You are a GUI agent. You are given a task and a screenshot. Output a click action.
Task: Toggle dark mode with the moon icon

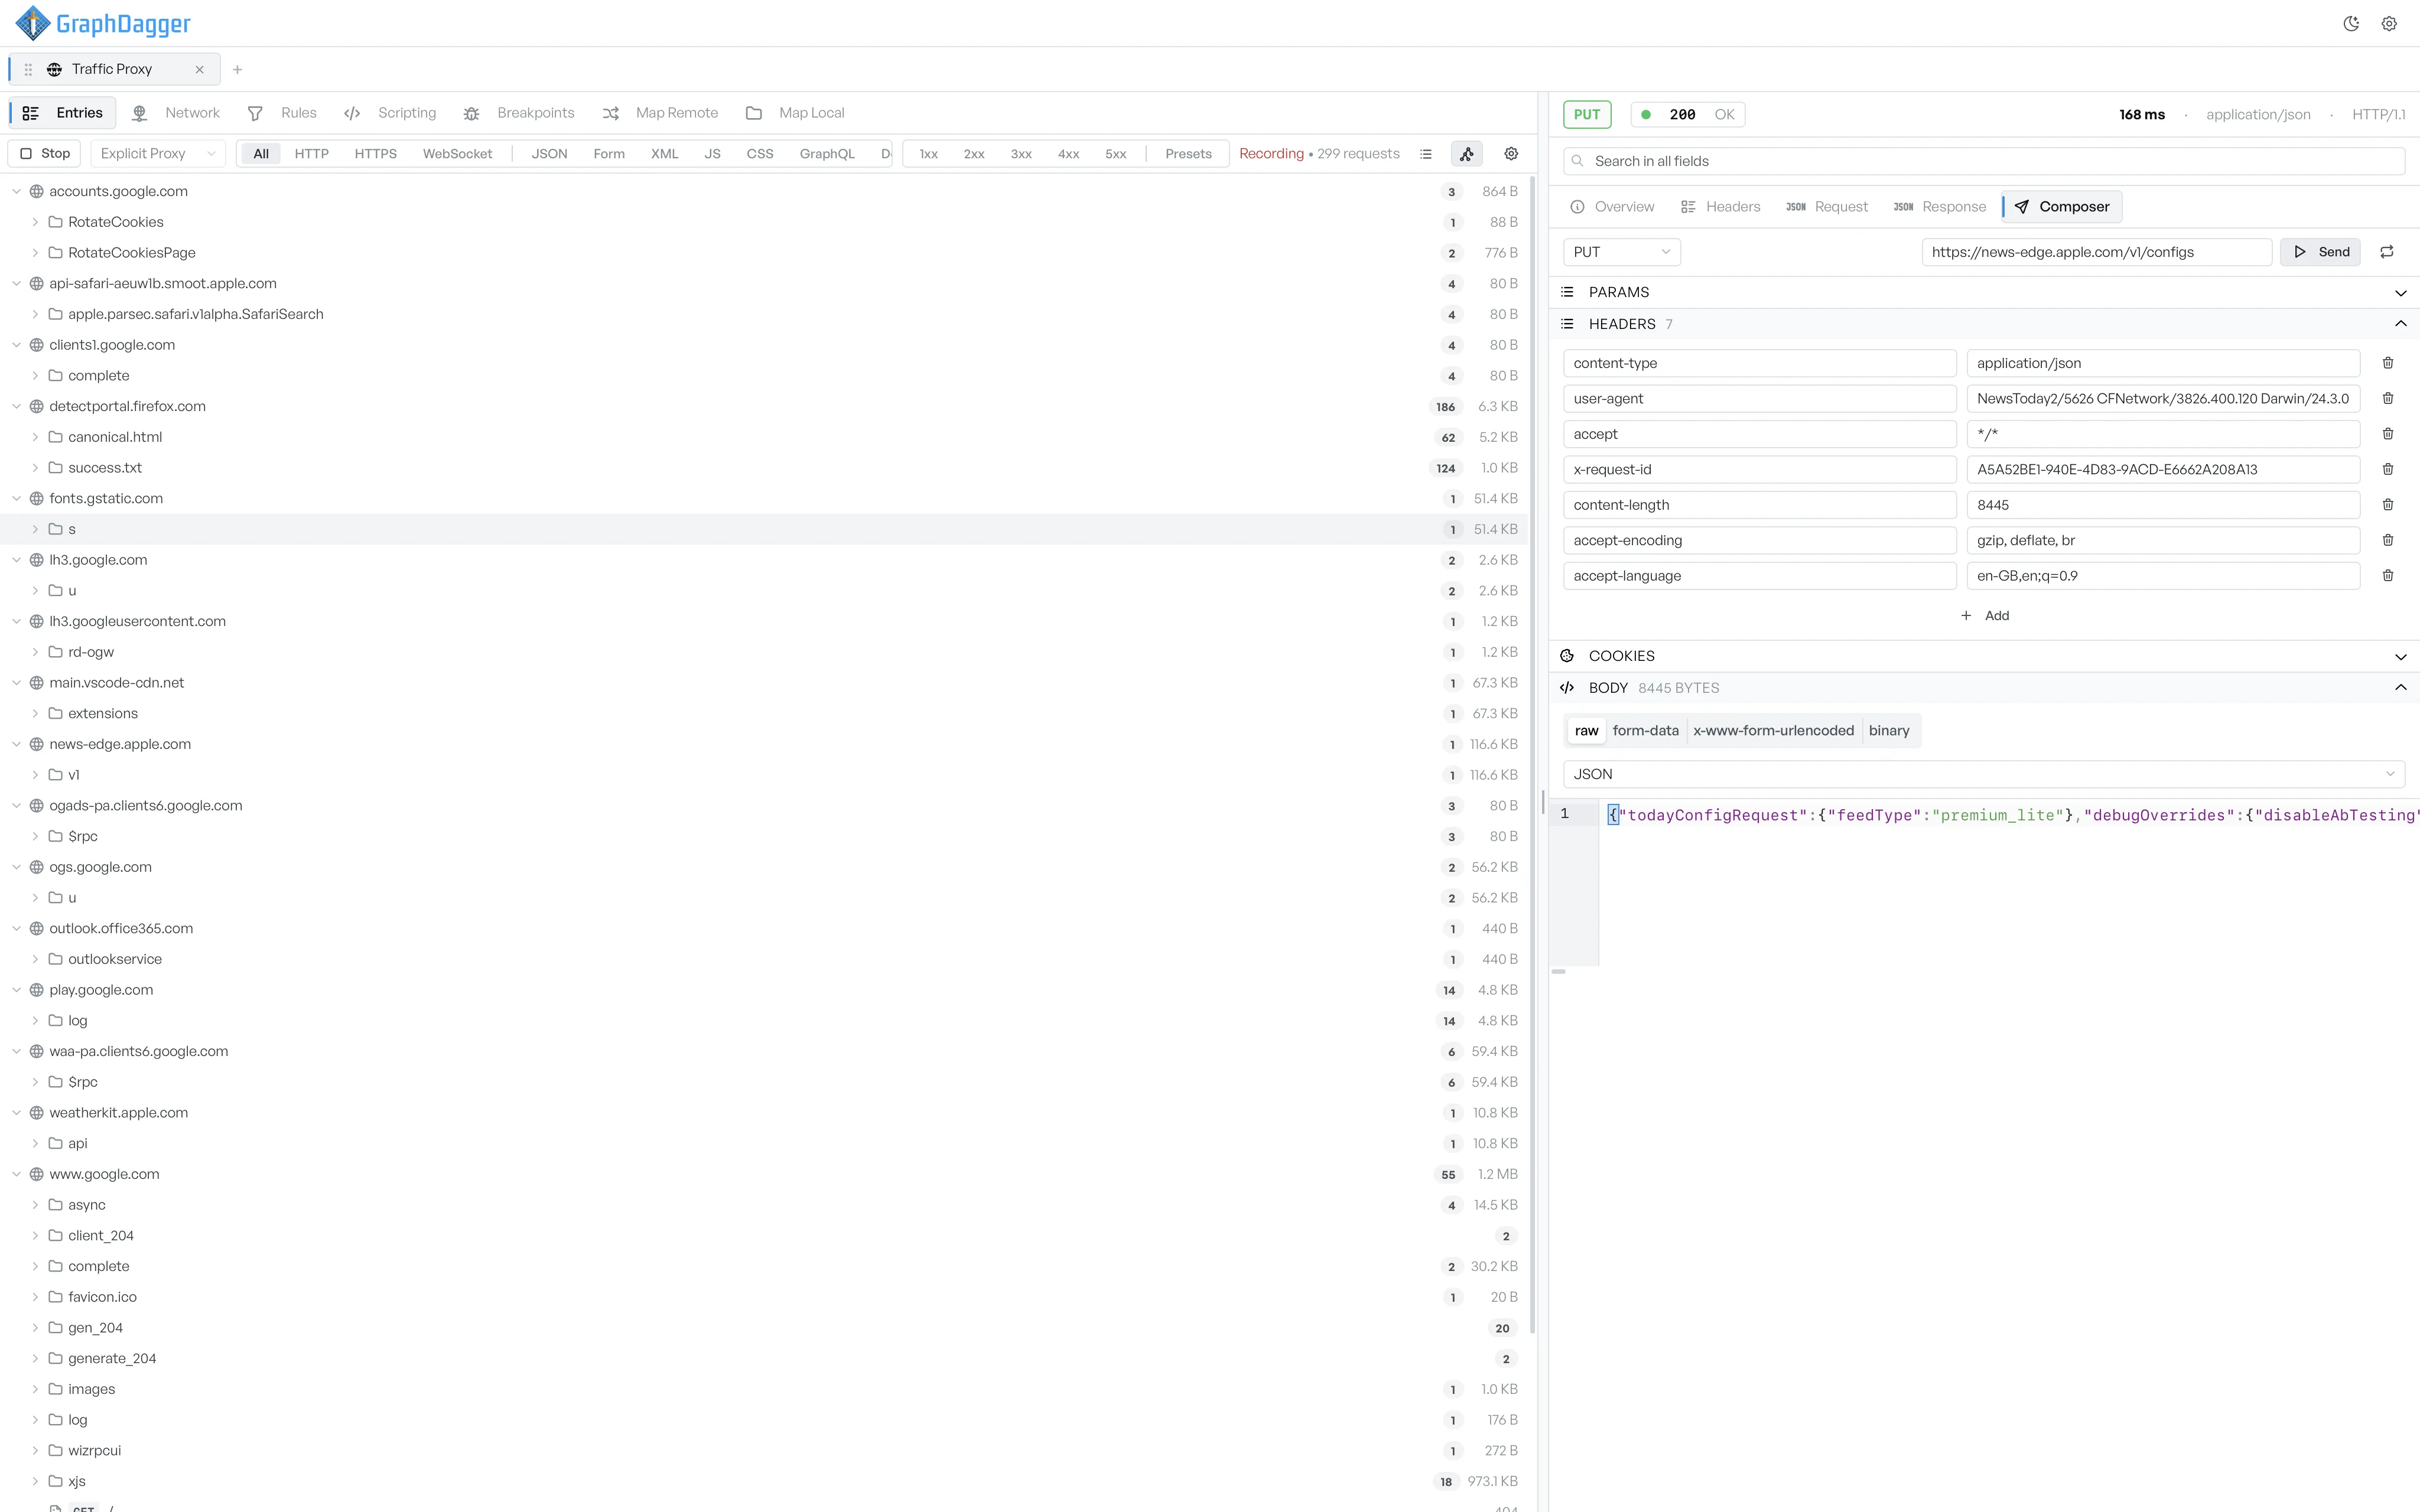pos(2351,24)
